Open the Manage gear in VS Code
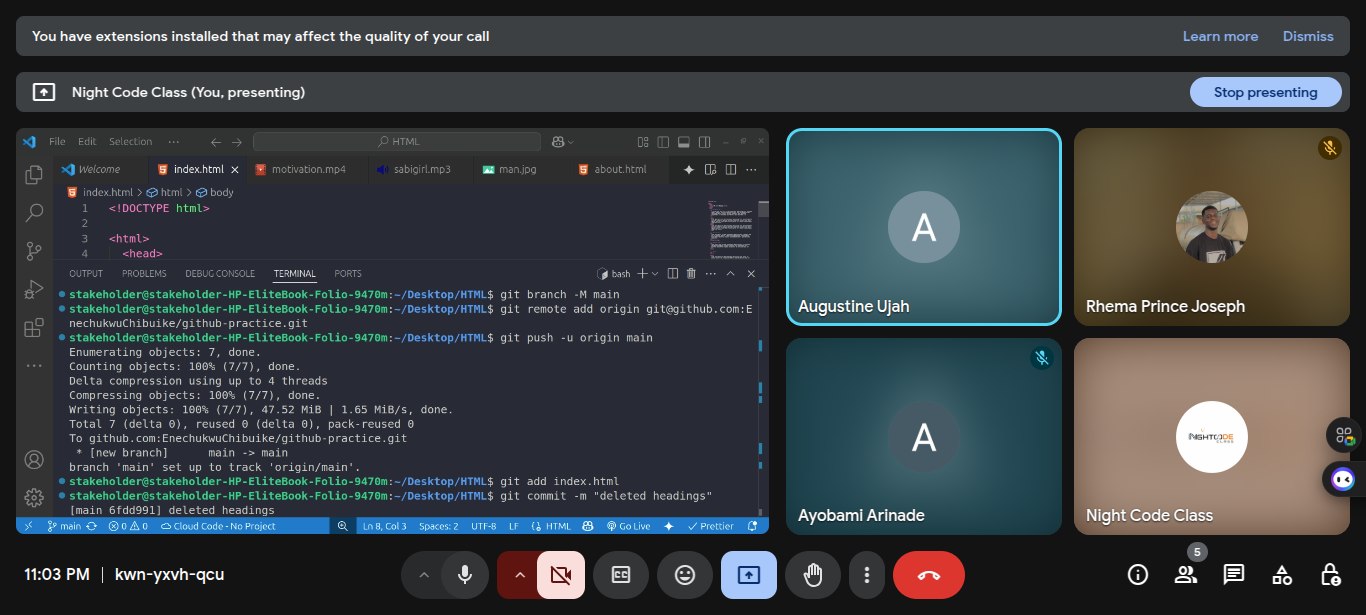This screenshot has height=615, width=1366. (34, 497)
